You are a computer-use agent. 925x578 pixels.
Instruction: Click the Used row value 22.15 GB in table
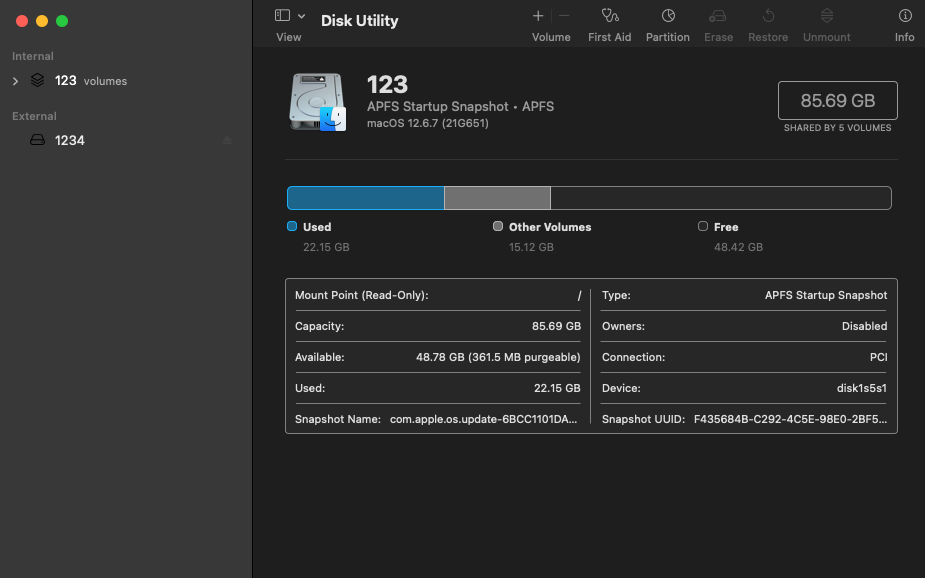[x=557, y=388]
